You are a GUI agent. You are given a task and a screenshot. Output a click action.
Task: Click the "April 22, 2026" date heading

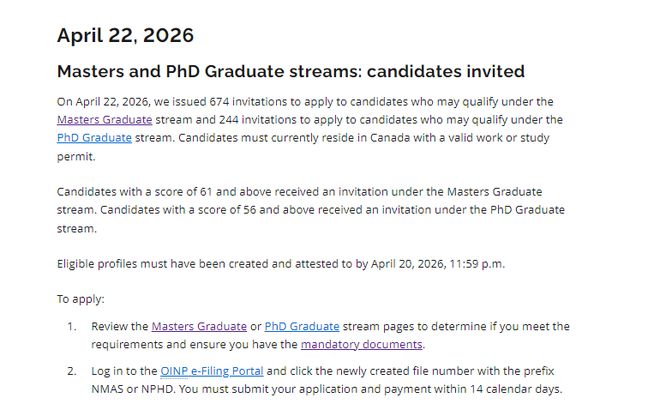125,36
